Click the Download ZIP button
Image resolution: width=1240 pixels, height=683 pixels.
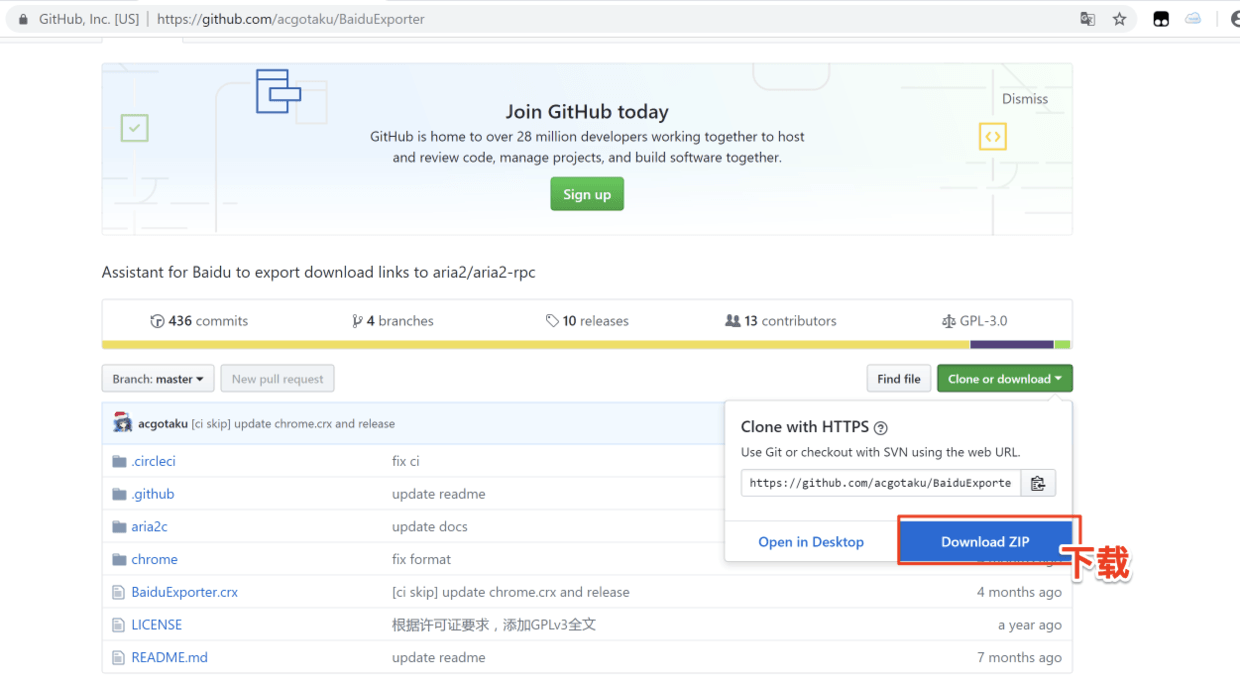(x=985, y=542)
